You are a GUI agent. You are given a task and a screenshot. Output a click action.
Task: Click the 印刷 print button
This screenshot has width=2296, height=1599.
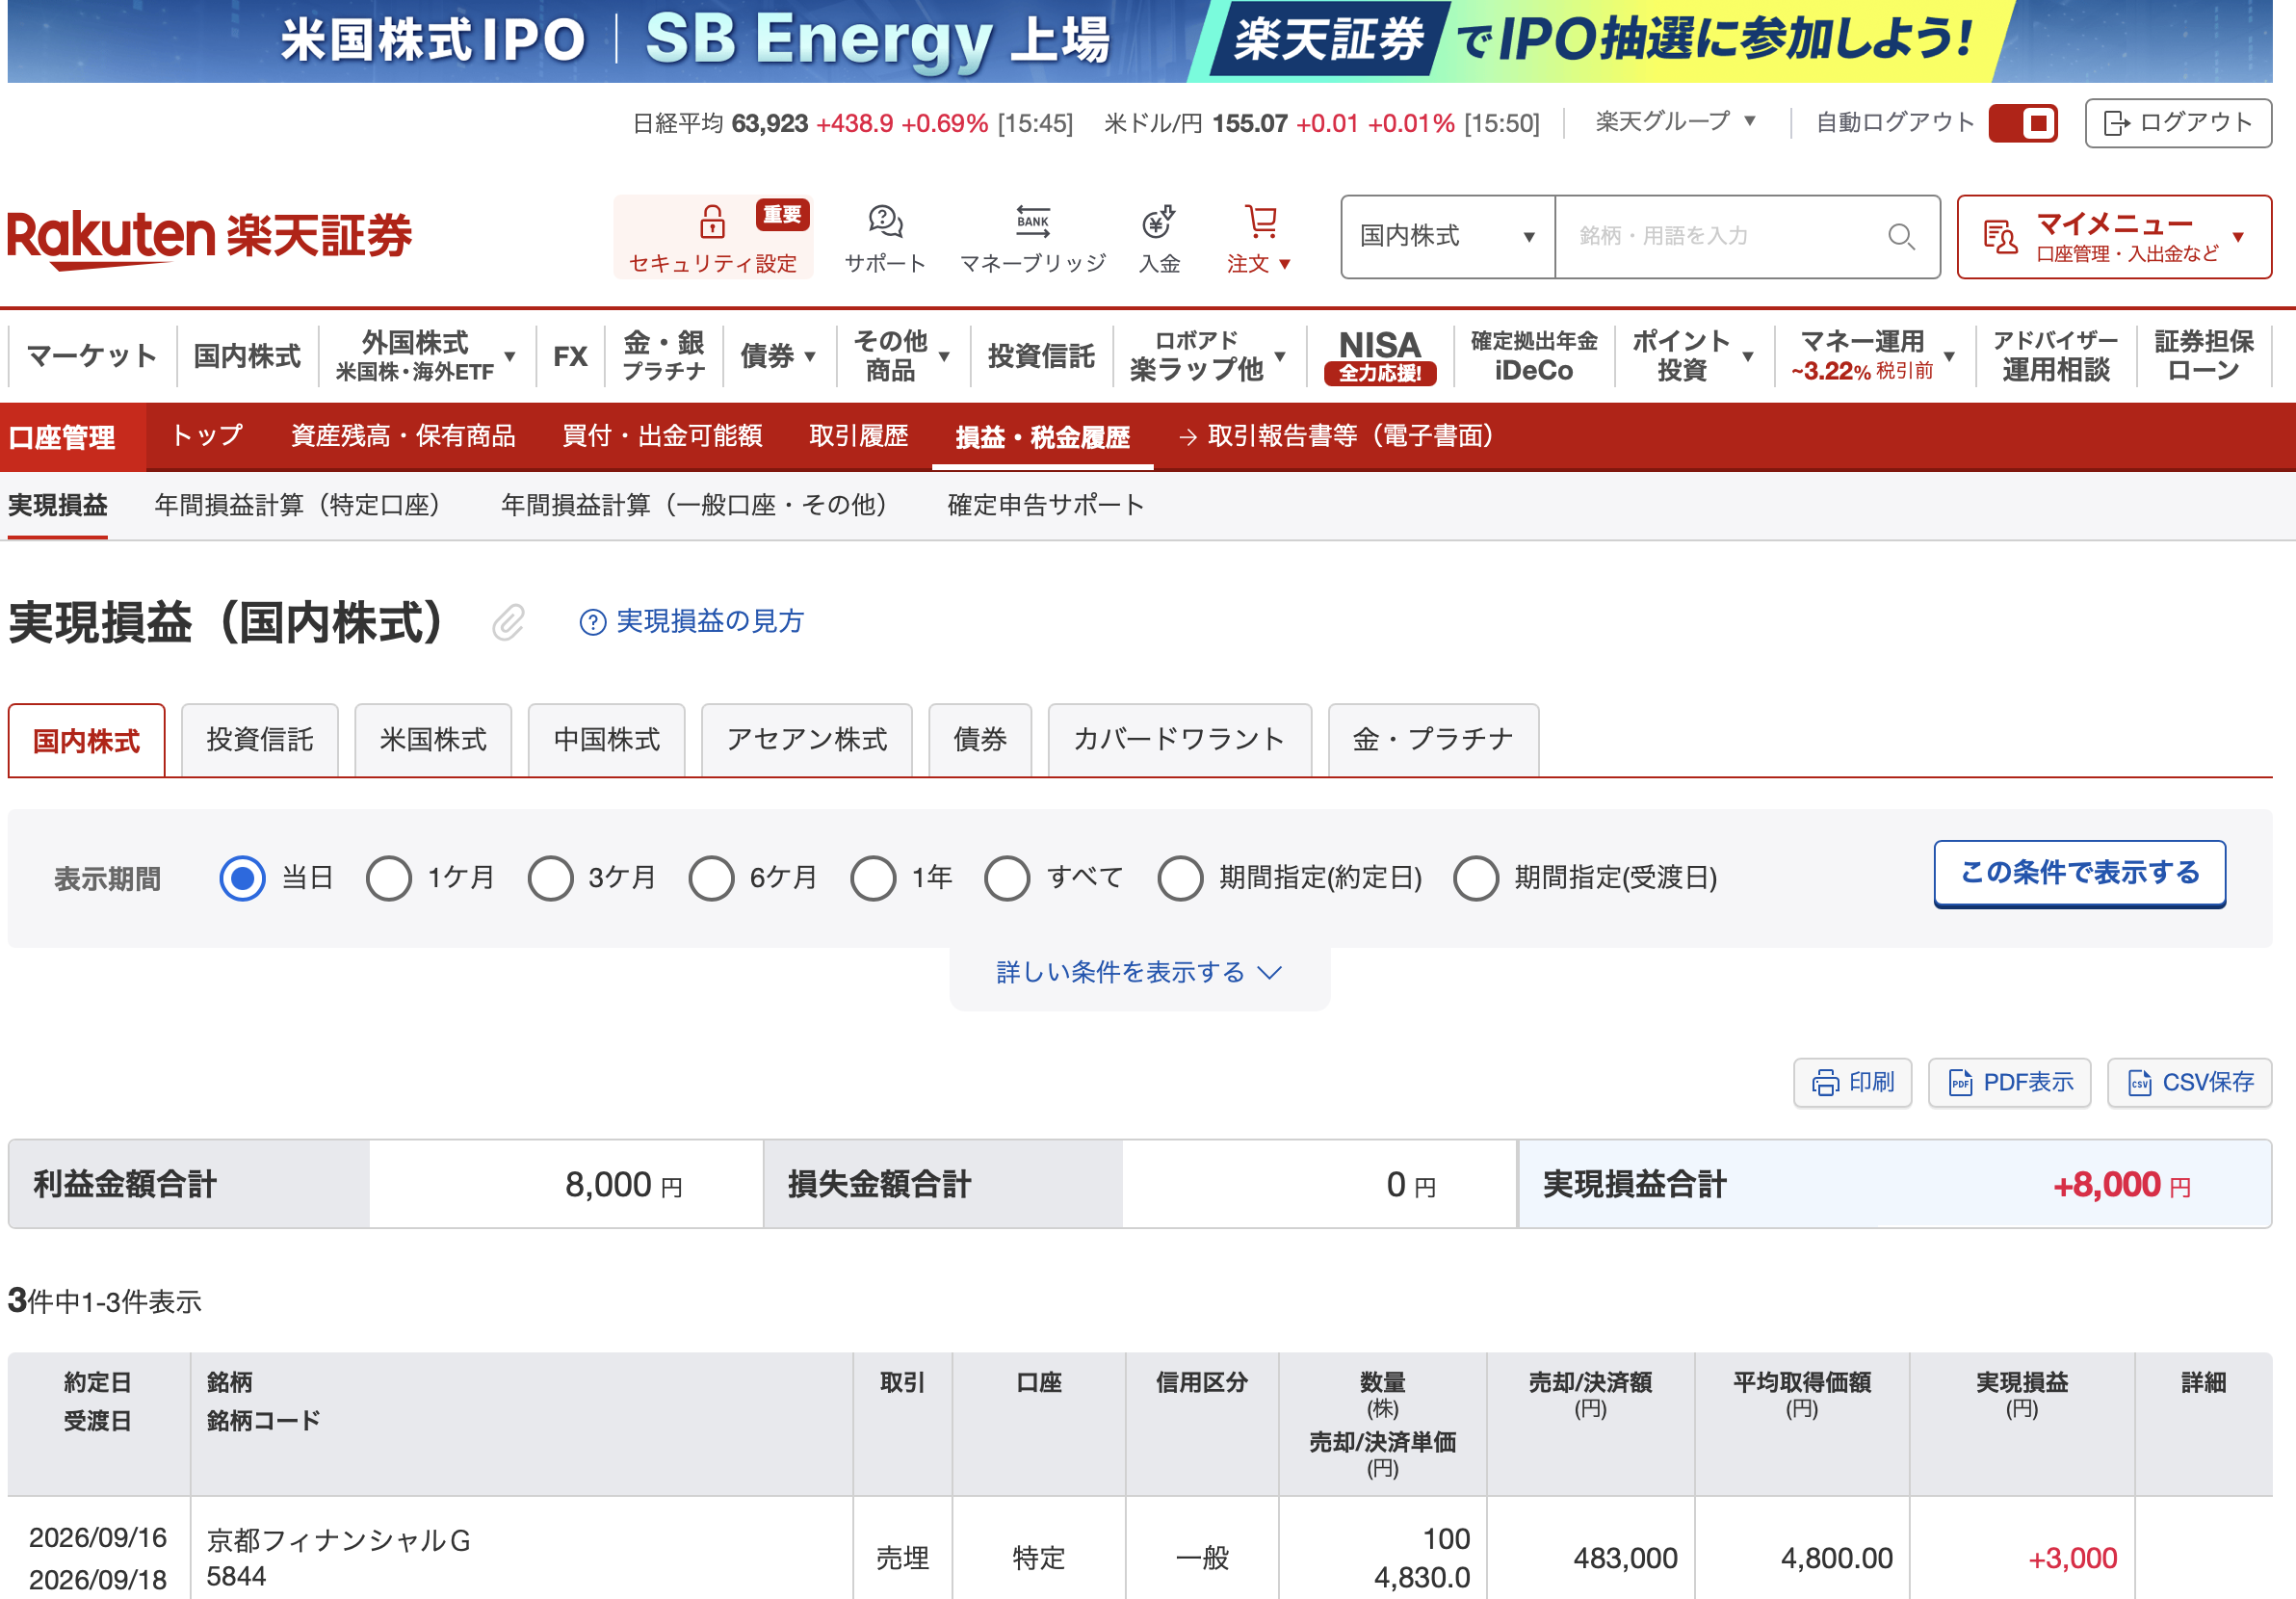coord(1852,1082)
